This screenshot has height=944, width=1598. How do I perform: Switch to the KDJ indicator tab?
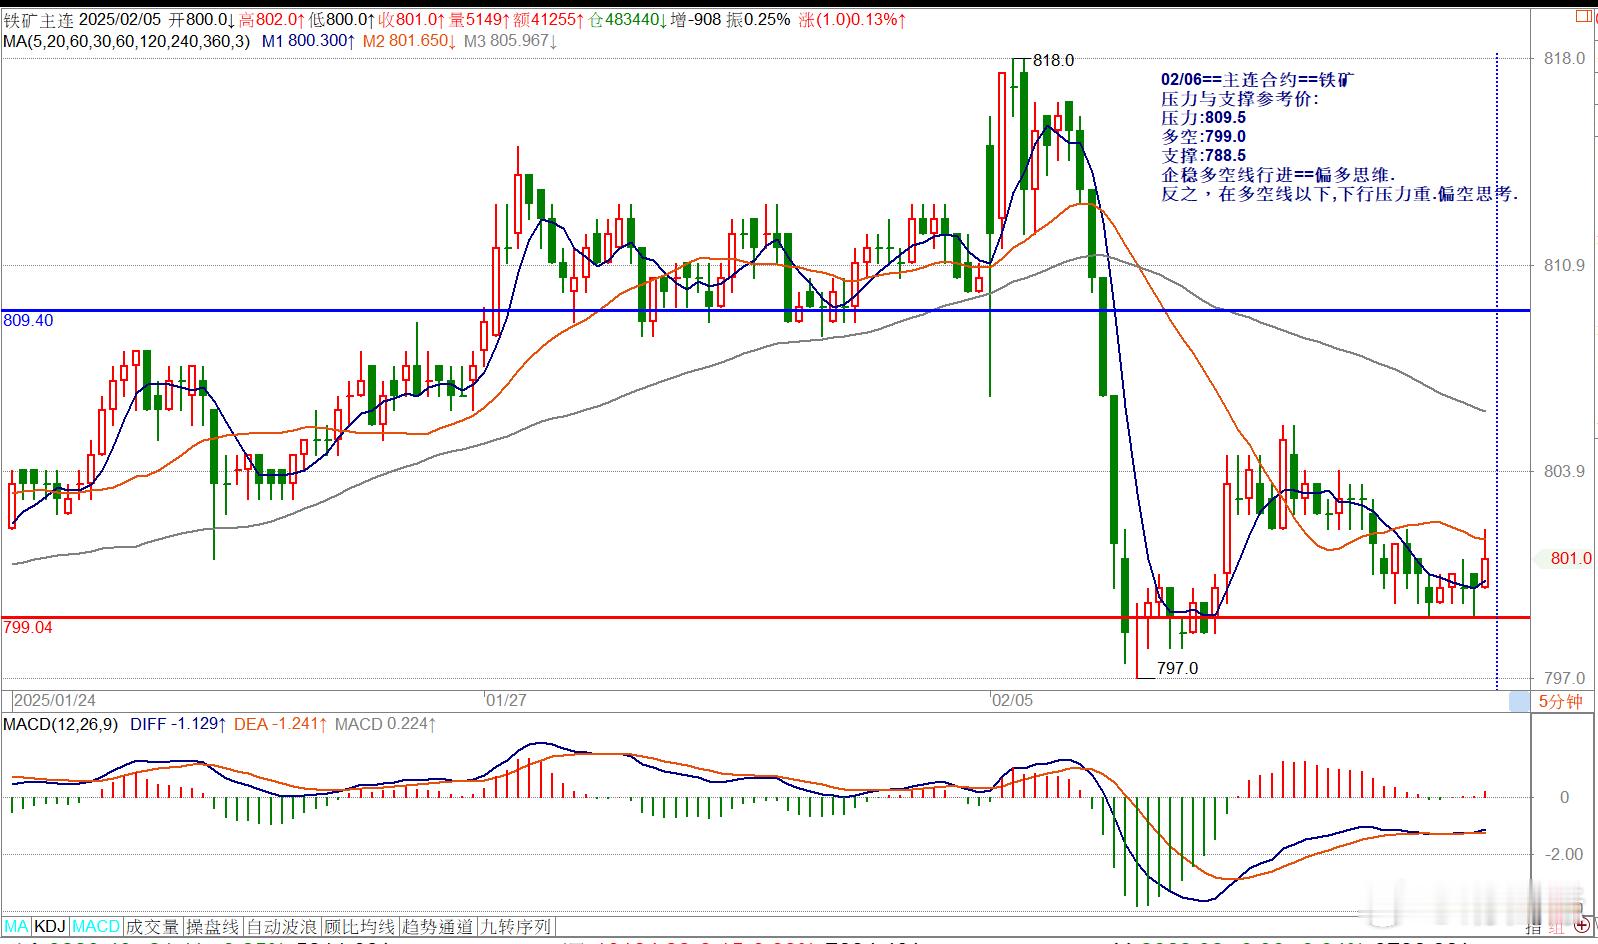[x=50, y=927]
